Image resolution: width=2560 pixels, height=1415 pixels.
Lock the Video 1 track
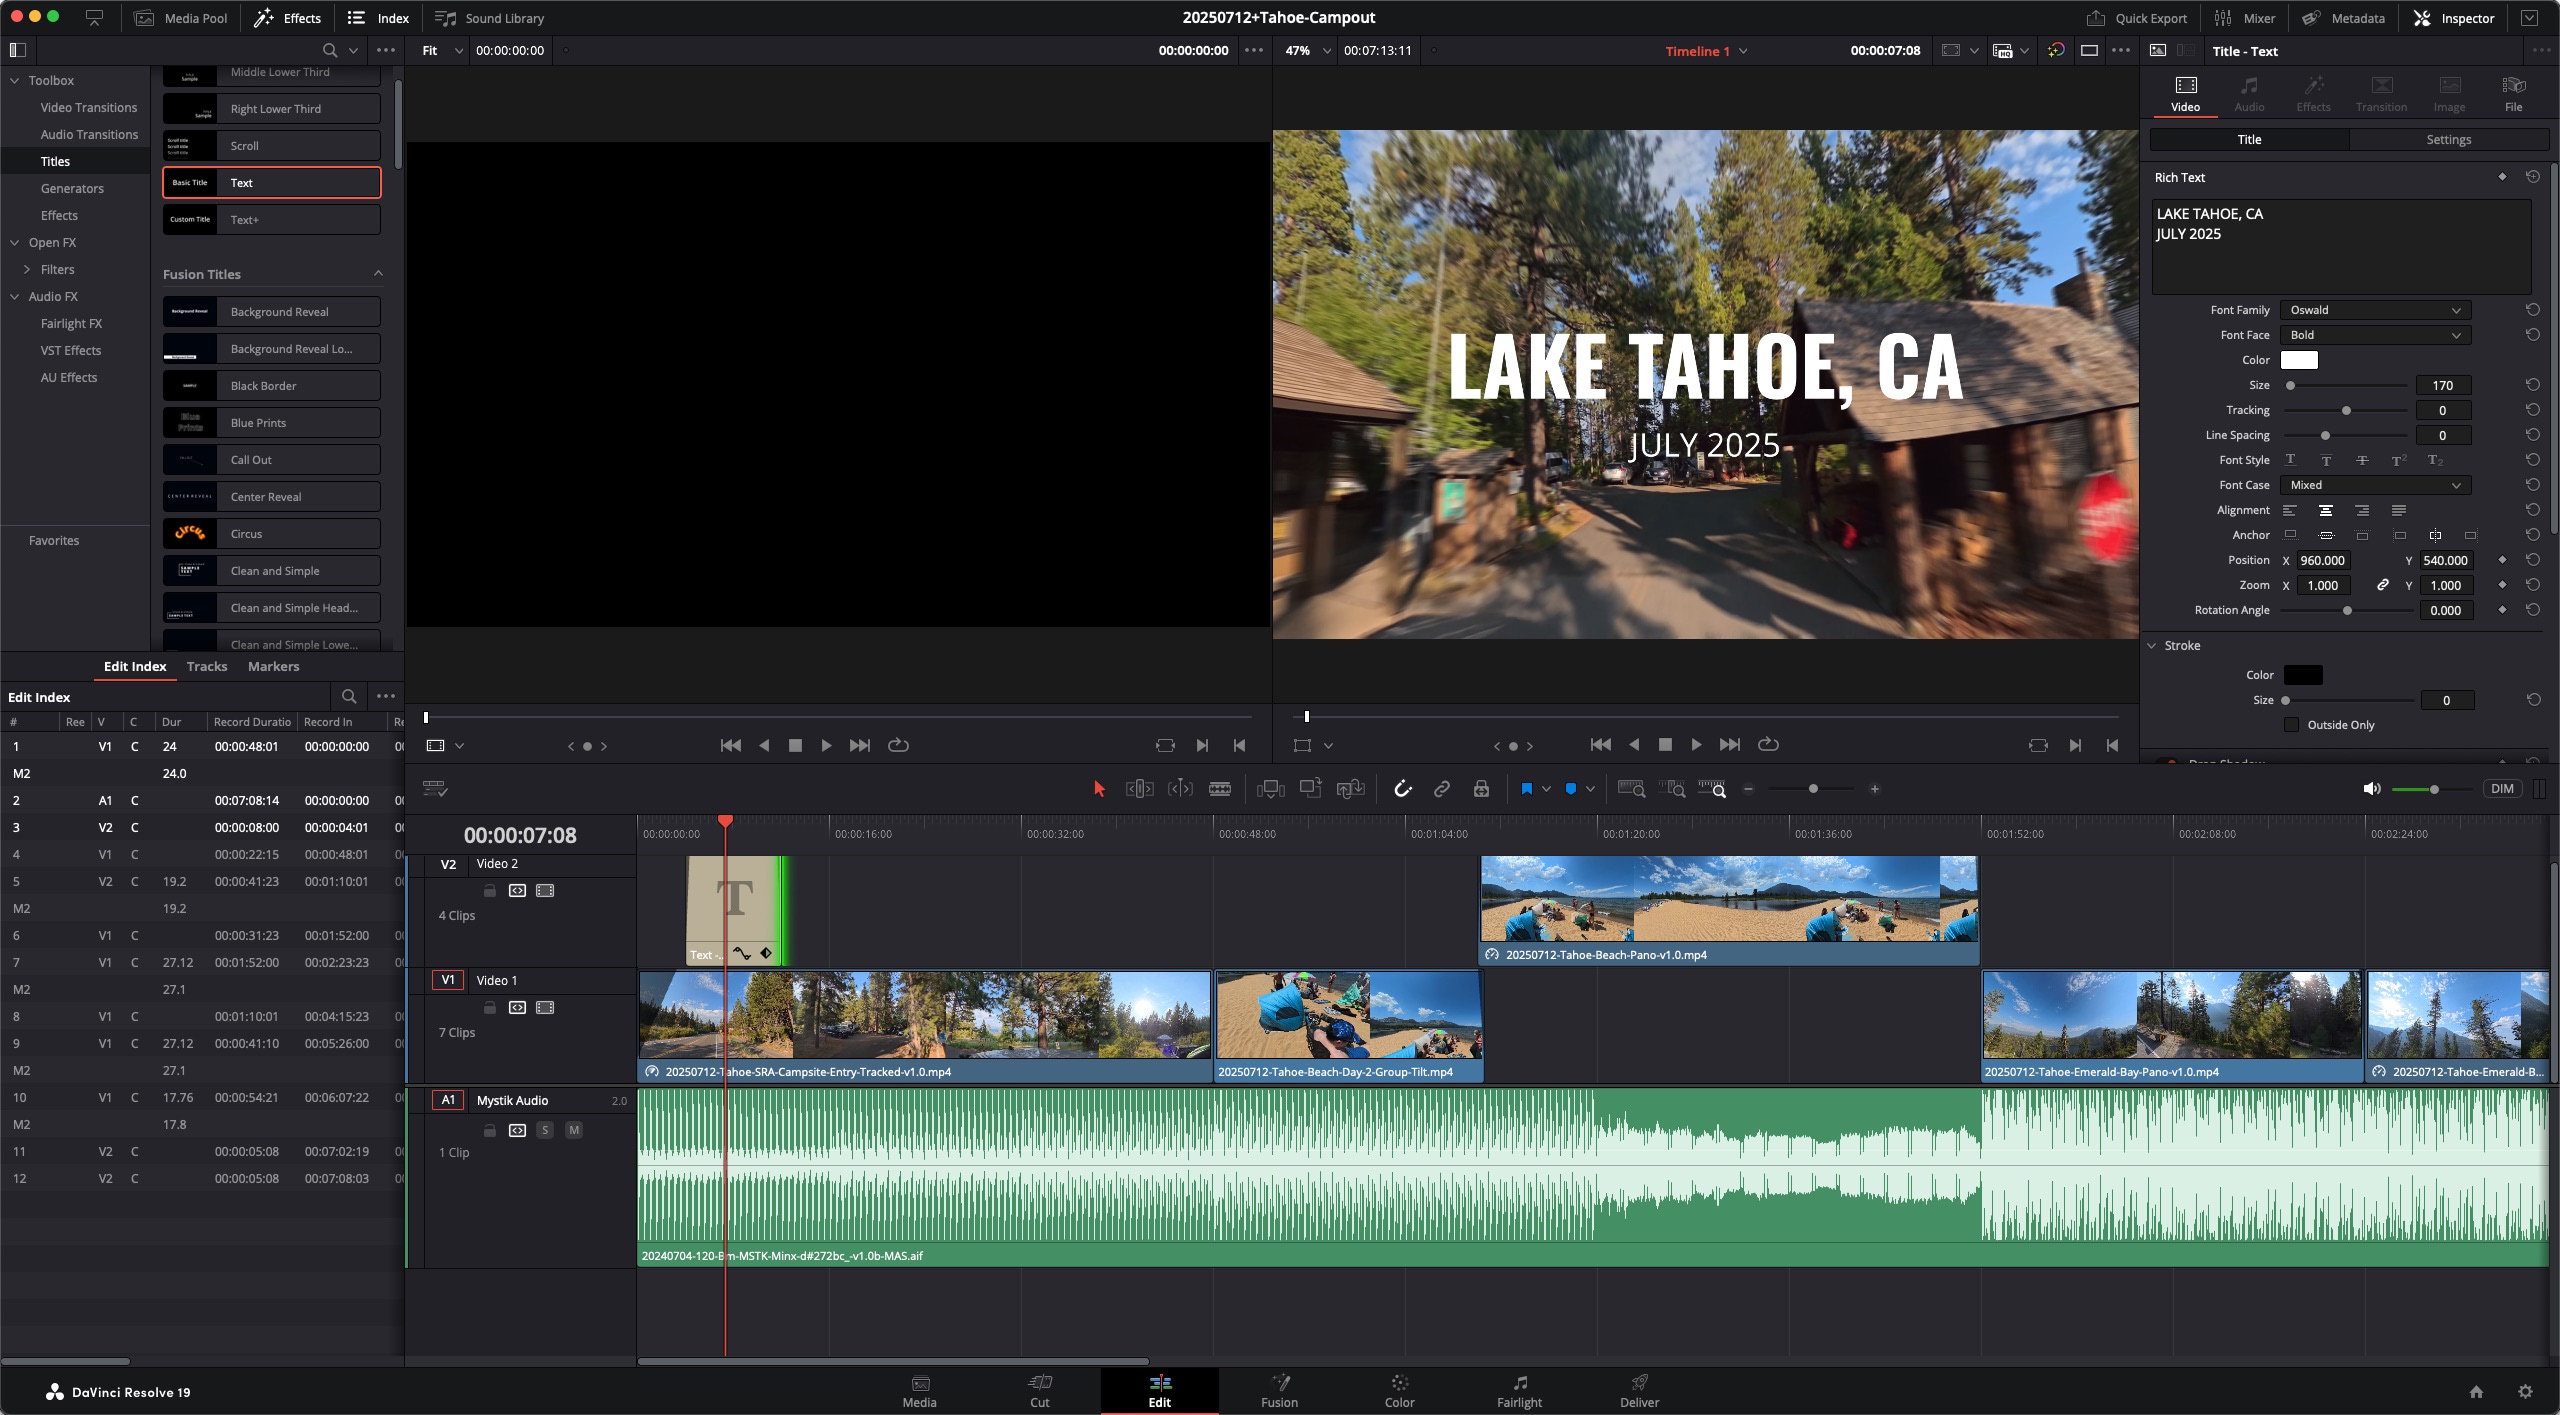tap(489, 1008)
